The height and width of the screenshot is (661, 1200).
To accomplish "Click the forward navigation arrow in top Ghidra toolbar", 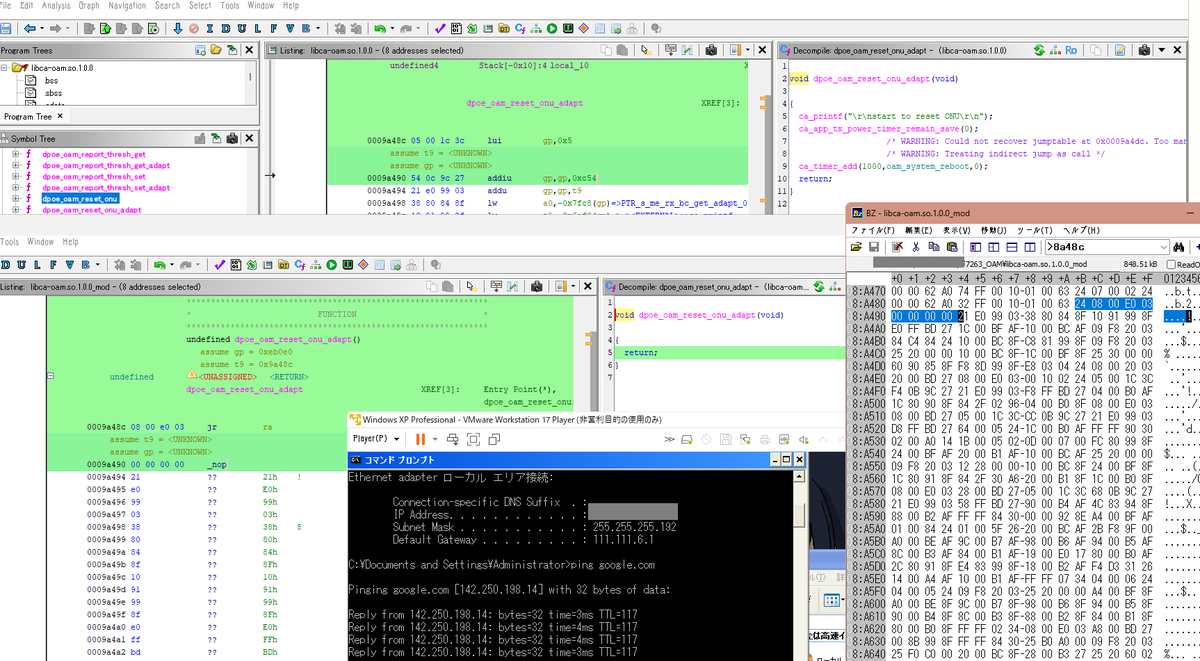I will pos(56,28).
